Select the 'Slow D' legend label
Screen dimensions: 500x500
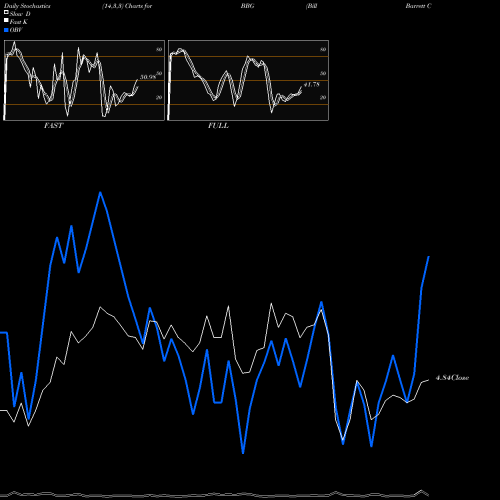(20, 14)
